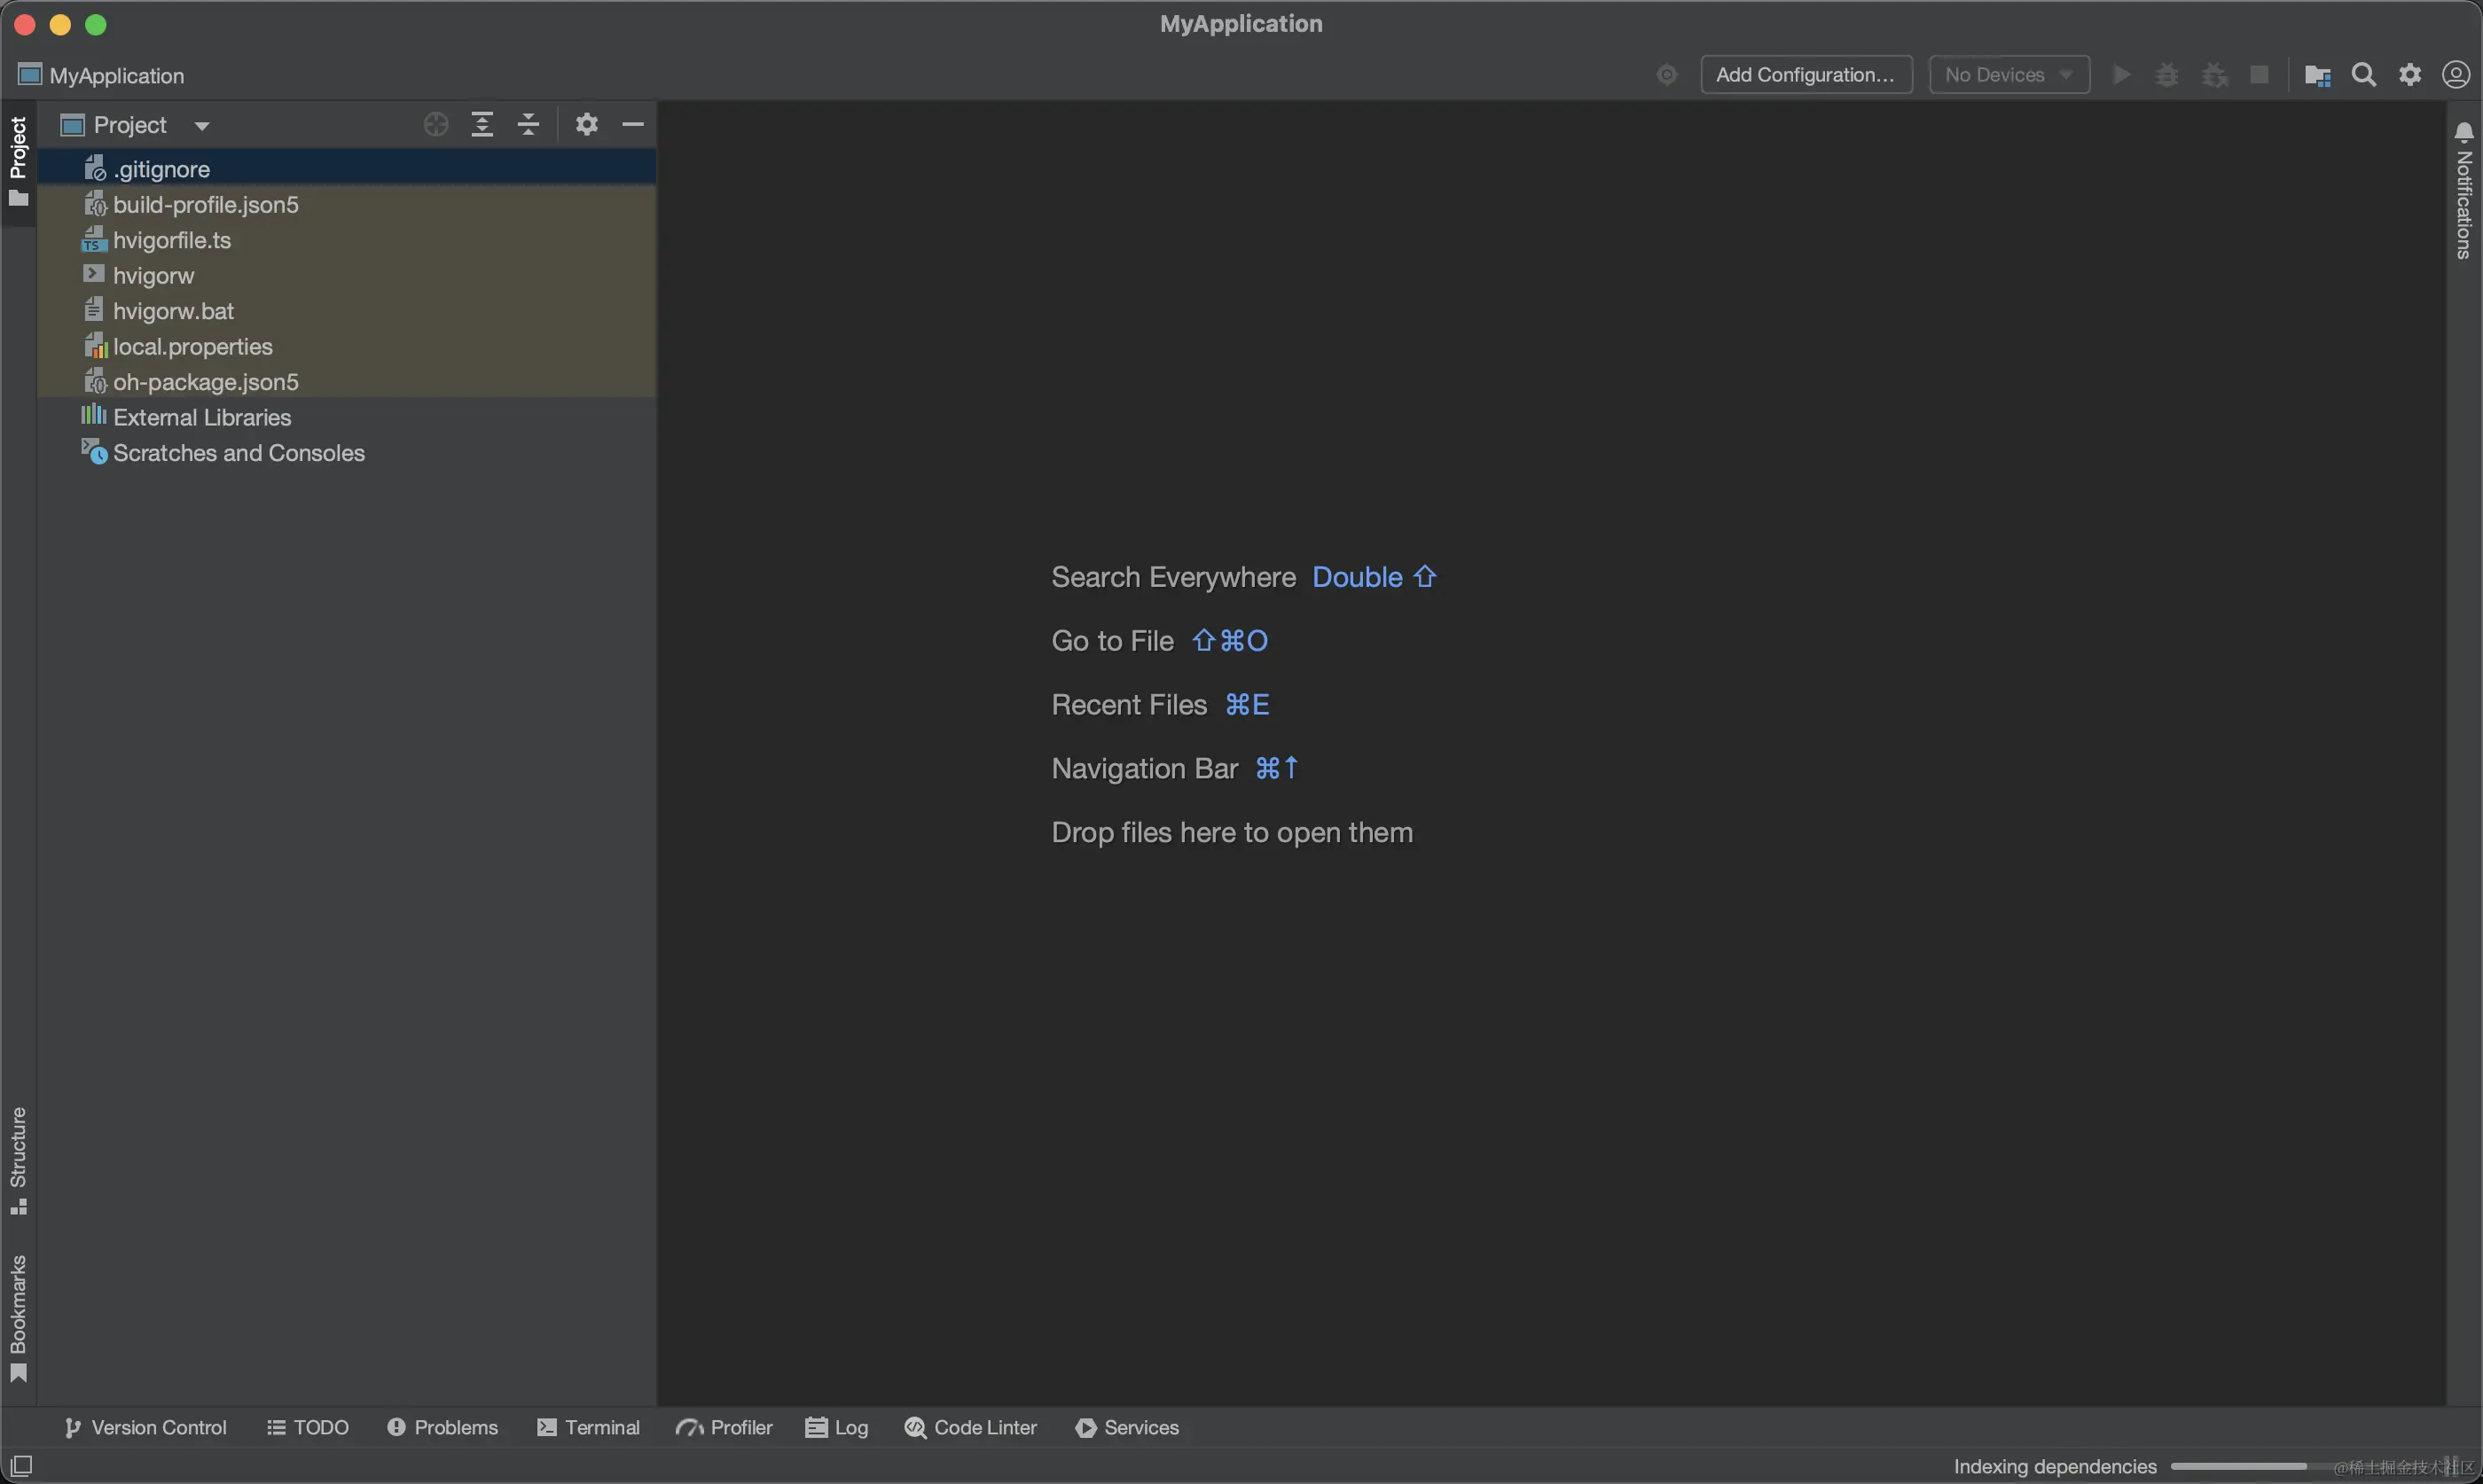Open the Code Linter tool window
This screenshot has height=1484, width=2483.
click(970, 1427)
